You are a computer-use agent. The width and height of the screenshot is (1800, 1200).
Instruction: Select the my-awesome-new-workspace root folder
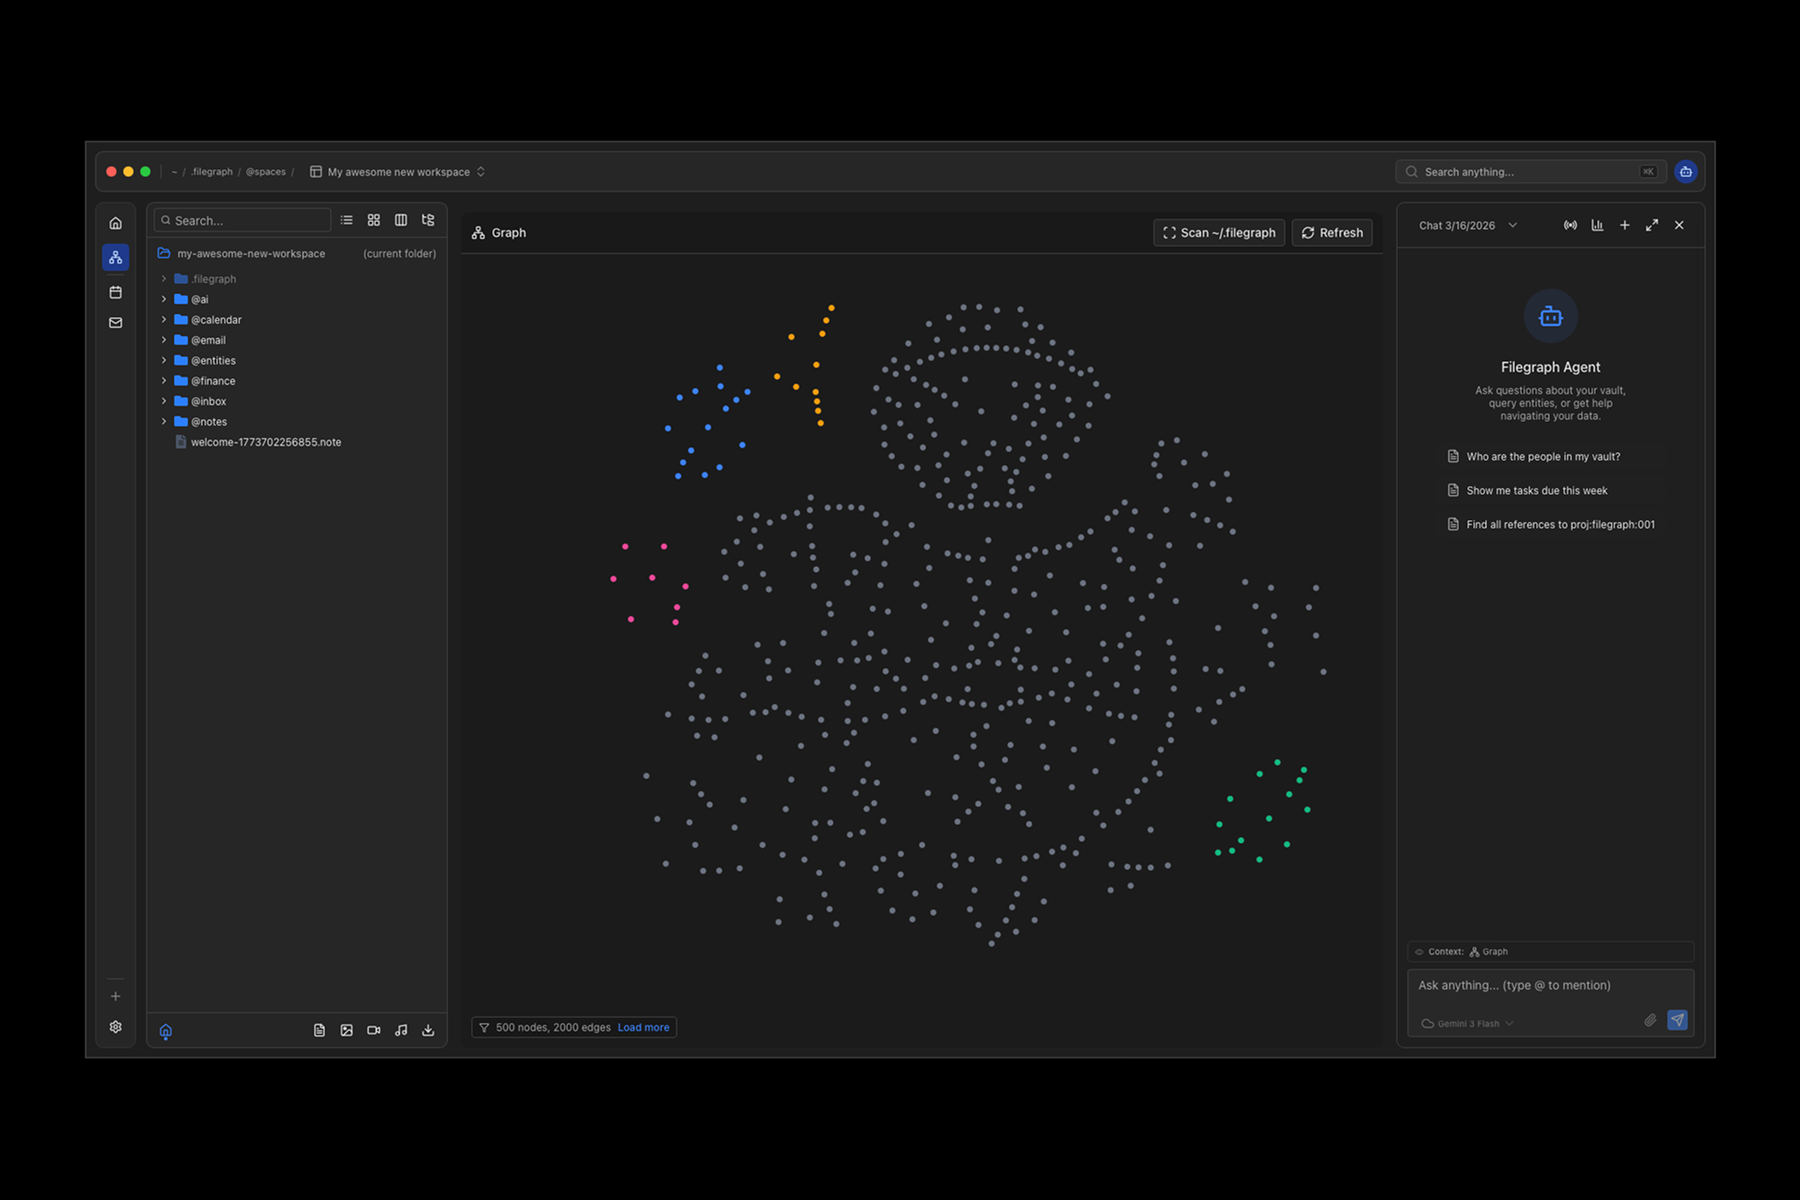251,254
